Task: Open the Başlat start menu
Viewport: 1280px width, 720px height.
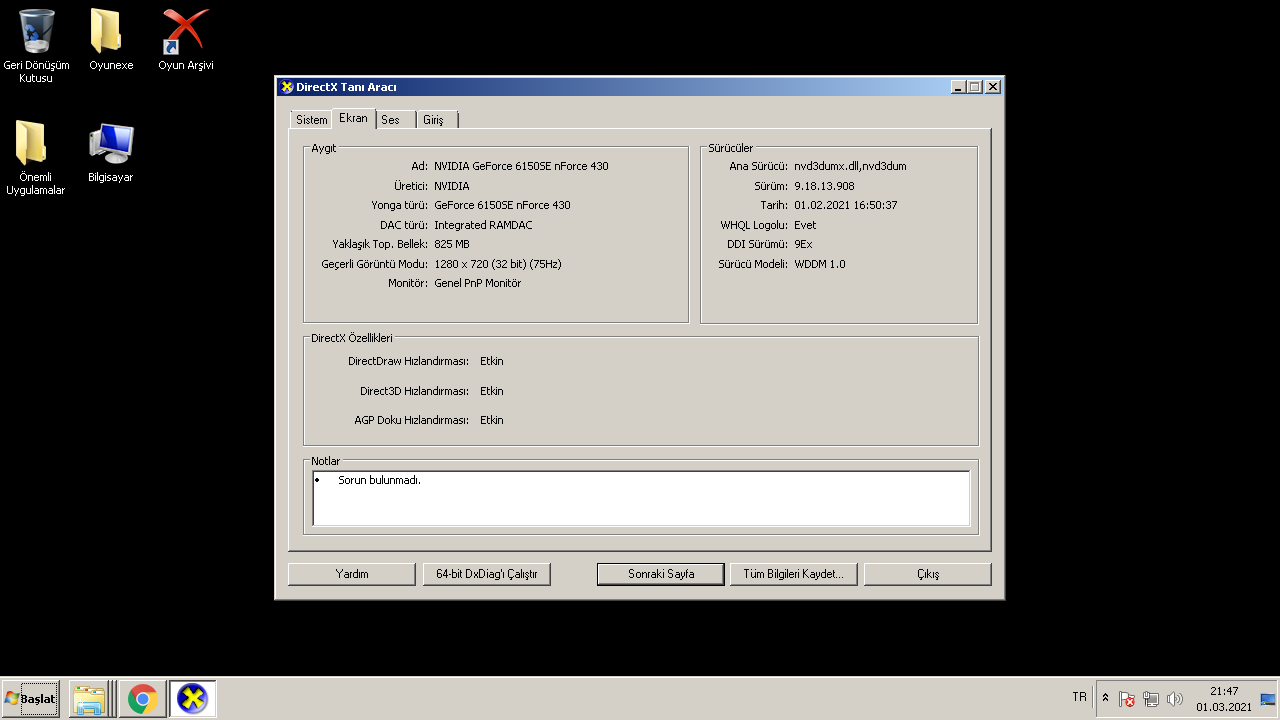Action: click(31, 699)
